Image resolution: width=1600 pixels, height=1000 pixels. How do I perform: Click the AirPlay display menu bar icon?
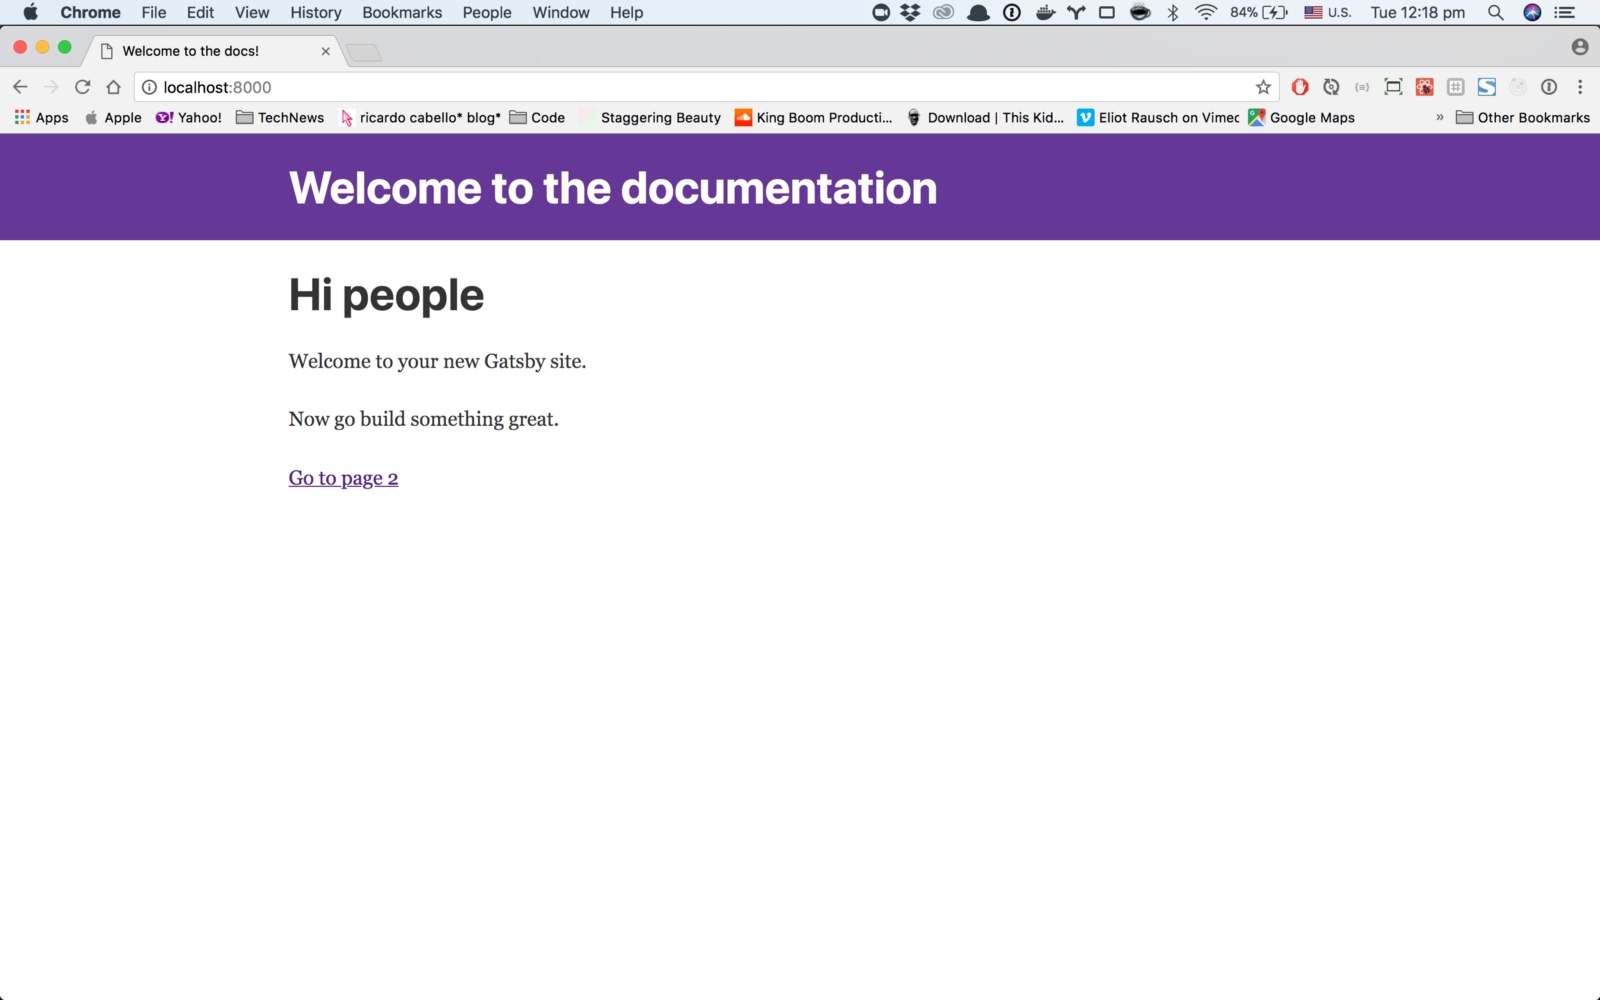(1107, 12)
